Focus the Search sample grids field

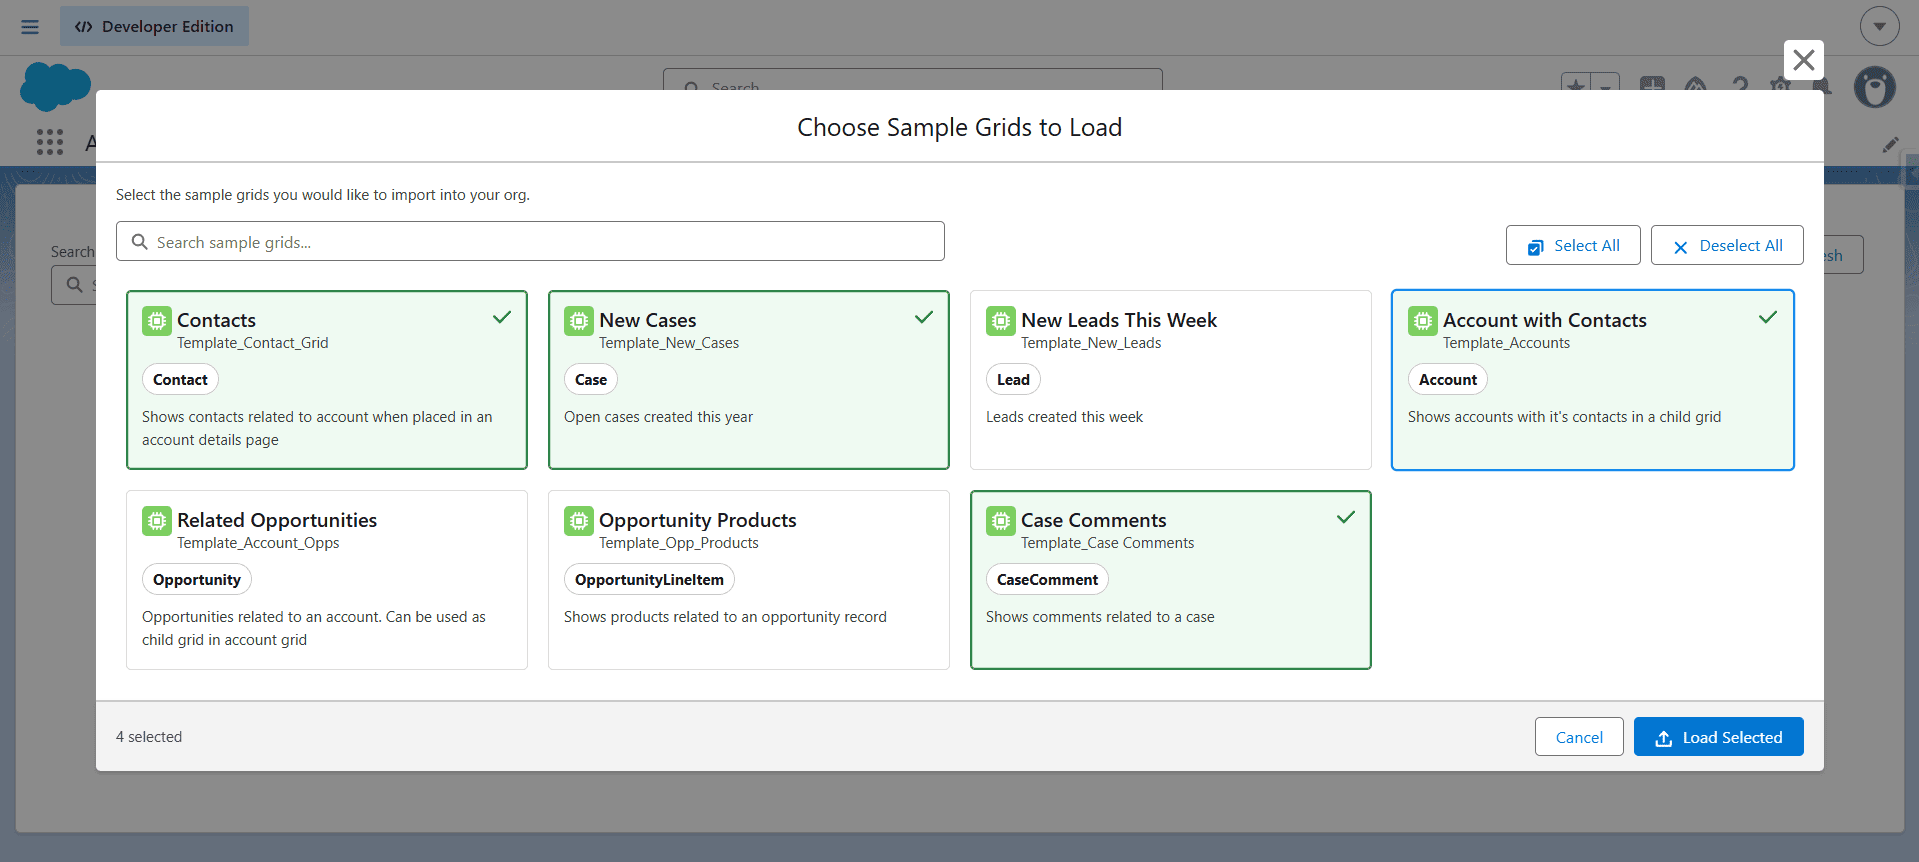pyautogui.click(x=530, y=241)
